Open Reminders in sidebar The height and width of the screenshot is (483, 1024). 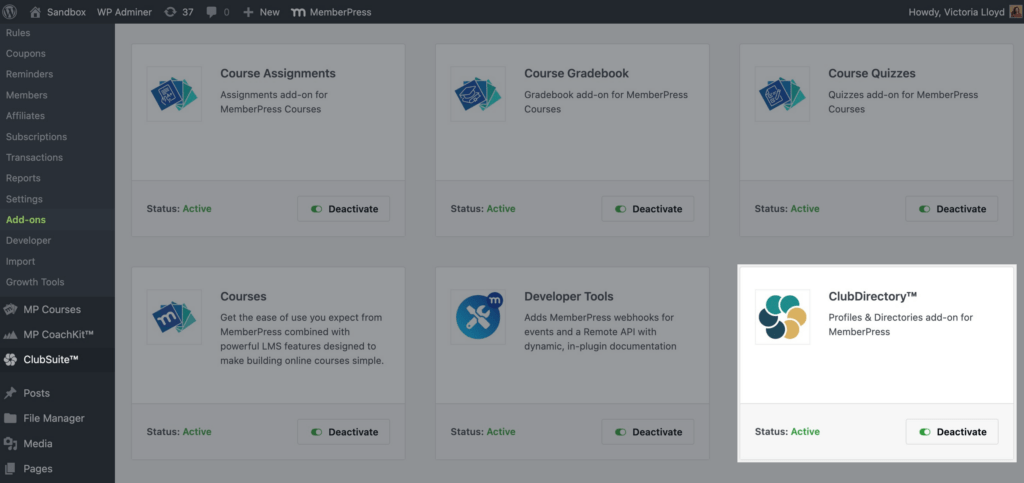29,74
